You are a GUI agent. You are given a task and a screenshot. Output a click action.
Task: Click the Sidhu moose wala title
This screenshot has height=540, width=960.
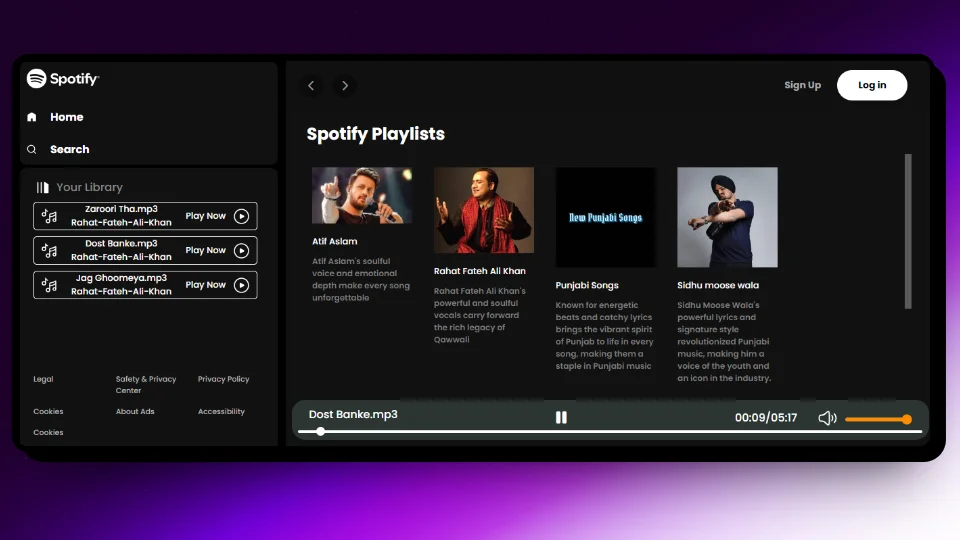tap(718, 285)
